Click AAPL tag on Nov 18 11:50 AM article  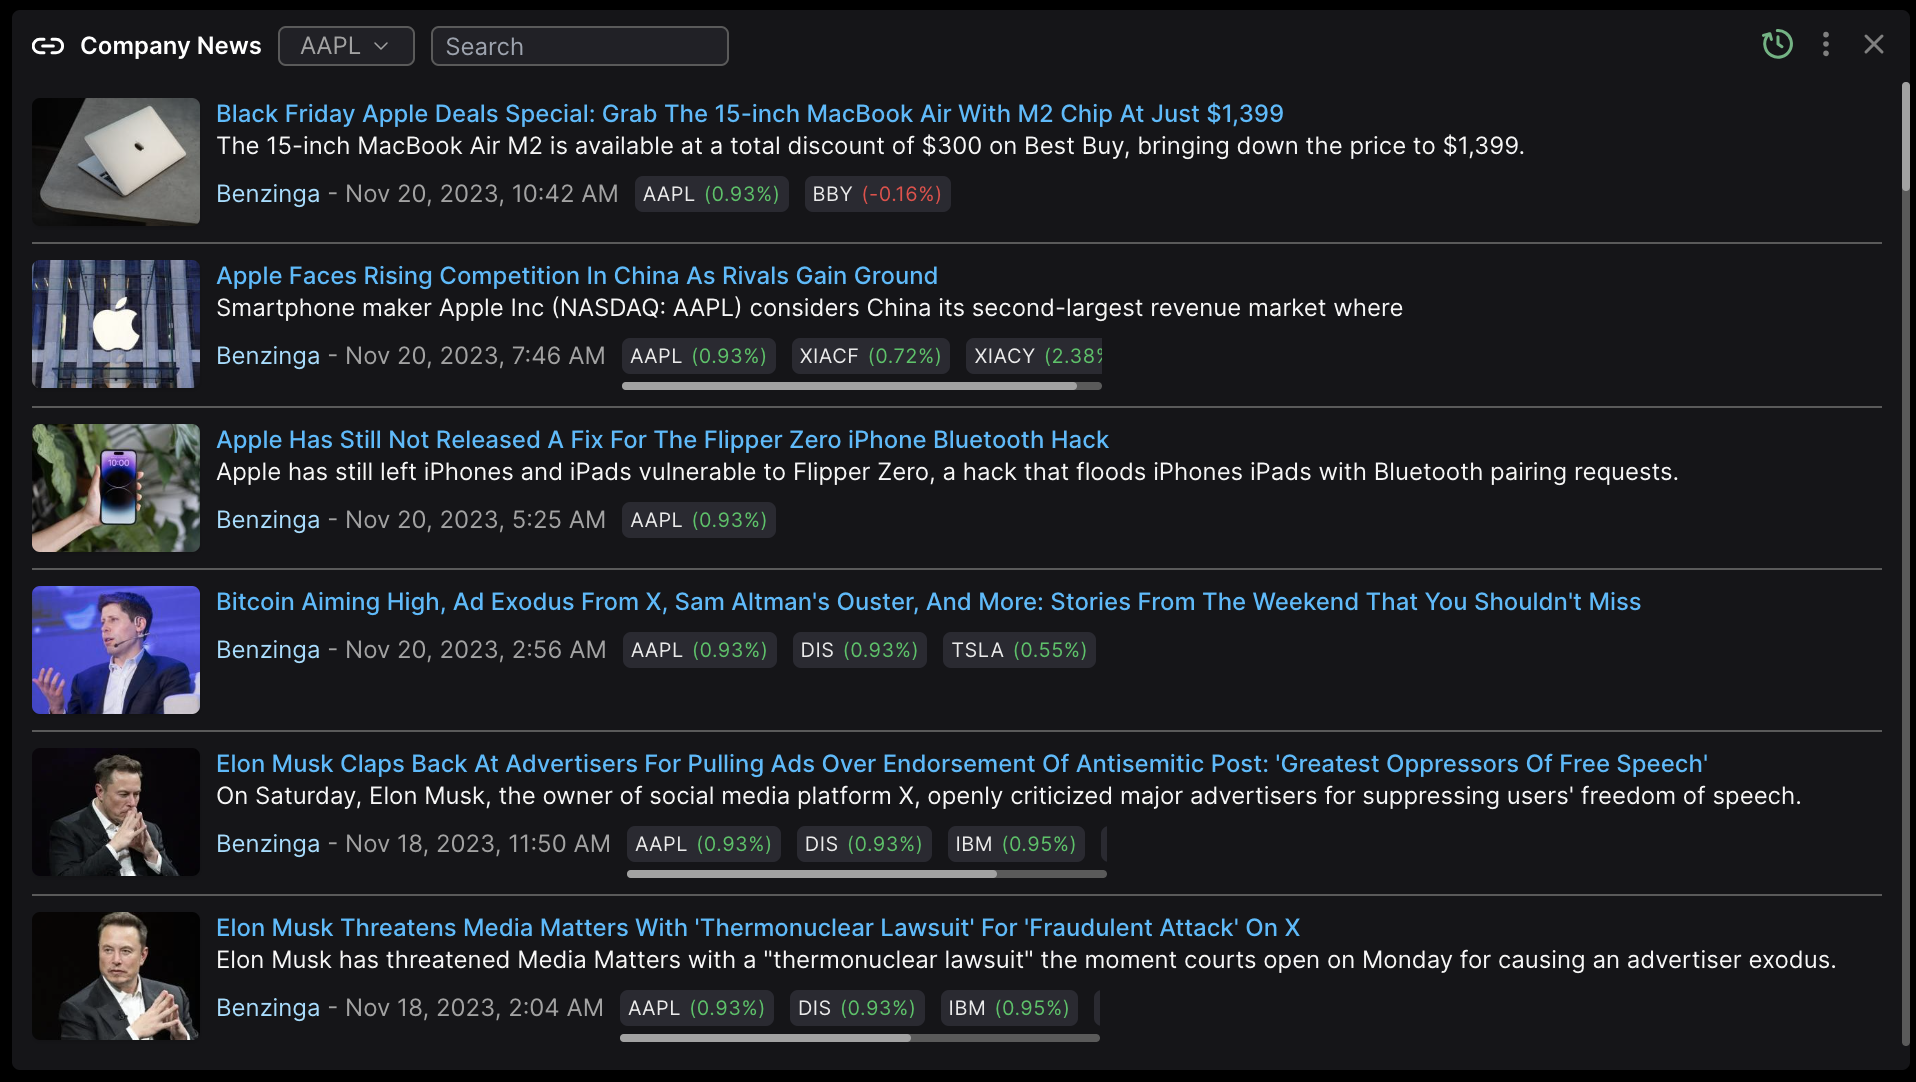coord(703,844)
